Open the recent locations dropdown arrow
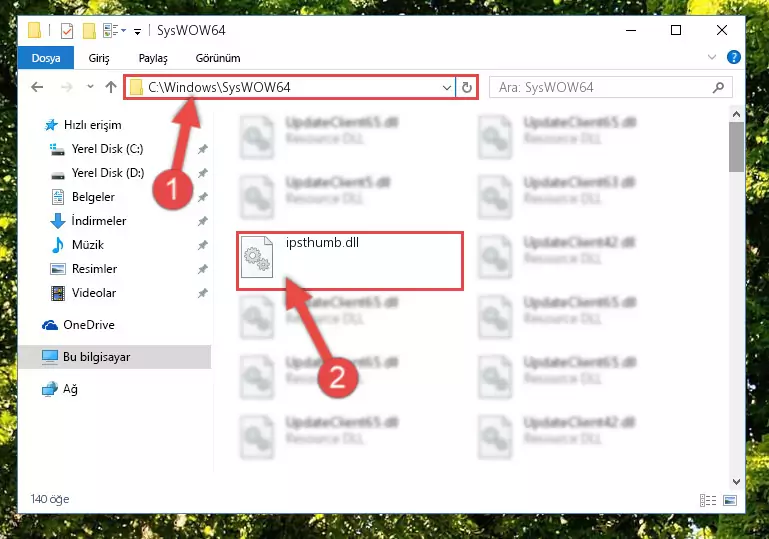769x539 pixels. coord(90,87)
